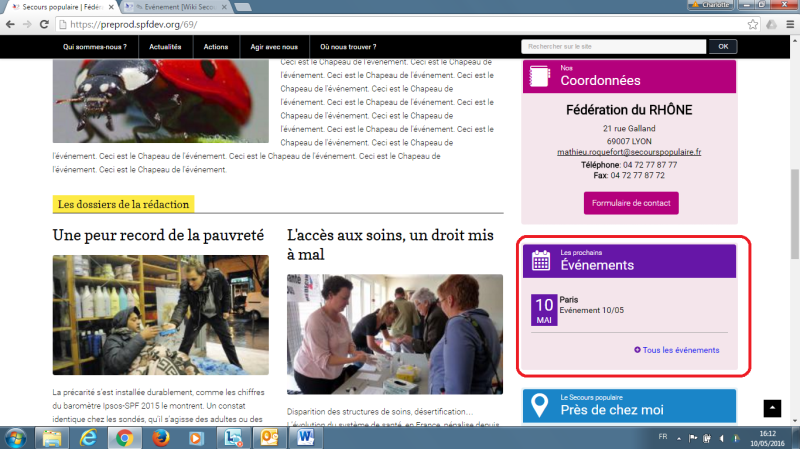This screenshot has height=449, width=800.
Task: Click the Action Center flag tray icon
Action: click(692, 438)
